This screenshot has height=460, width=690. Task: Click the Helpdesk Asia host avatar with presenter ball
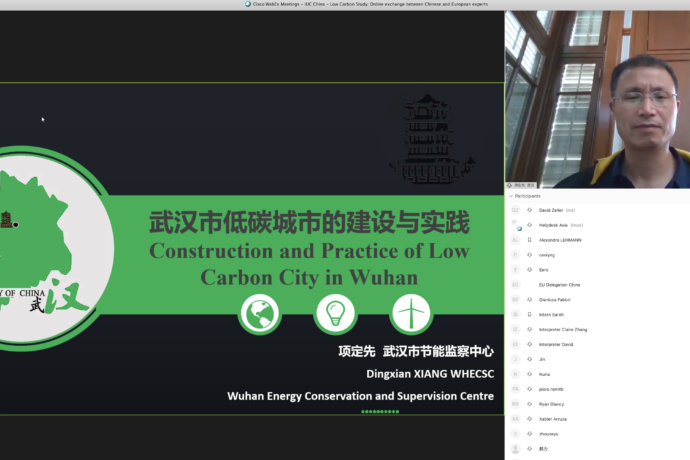point(516,225)
